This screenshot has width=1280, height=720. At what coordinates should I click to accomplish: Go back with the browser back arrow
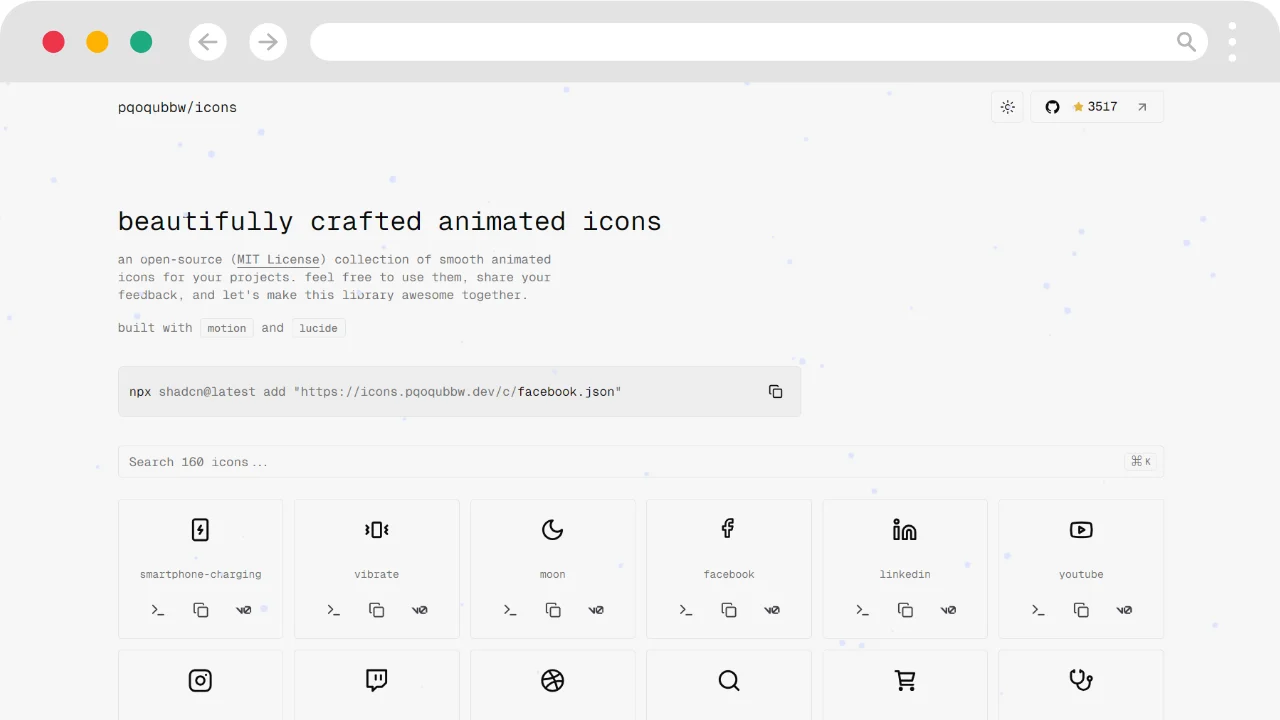208,42
